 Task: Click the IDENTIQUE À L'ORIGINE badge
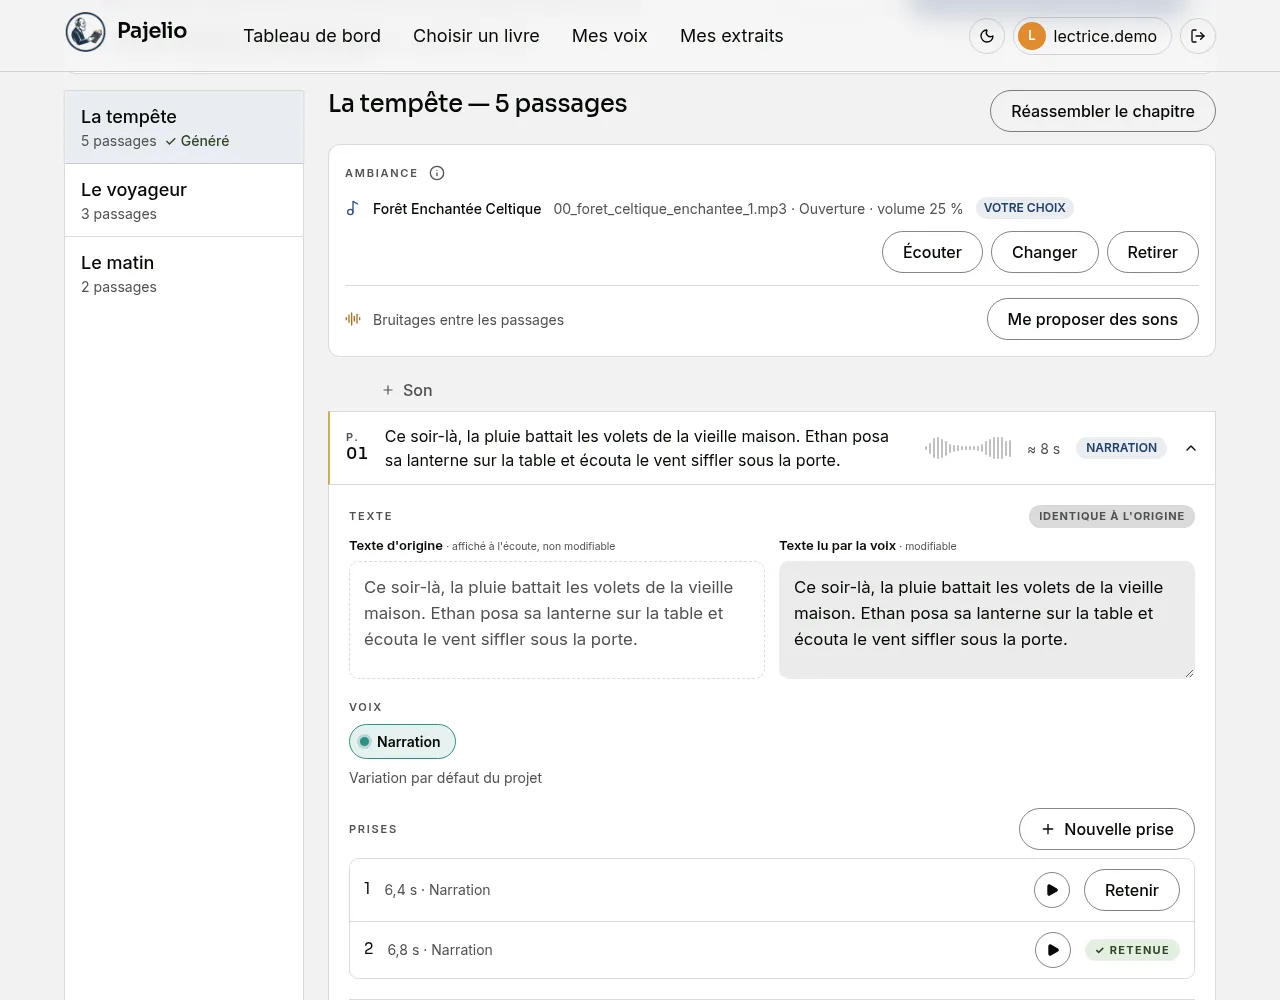click(1112, 516)
